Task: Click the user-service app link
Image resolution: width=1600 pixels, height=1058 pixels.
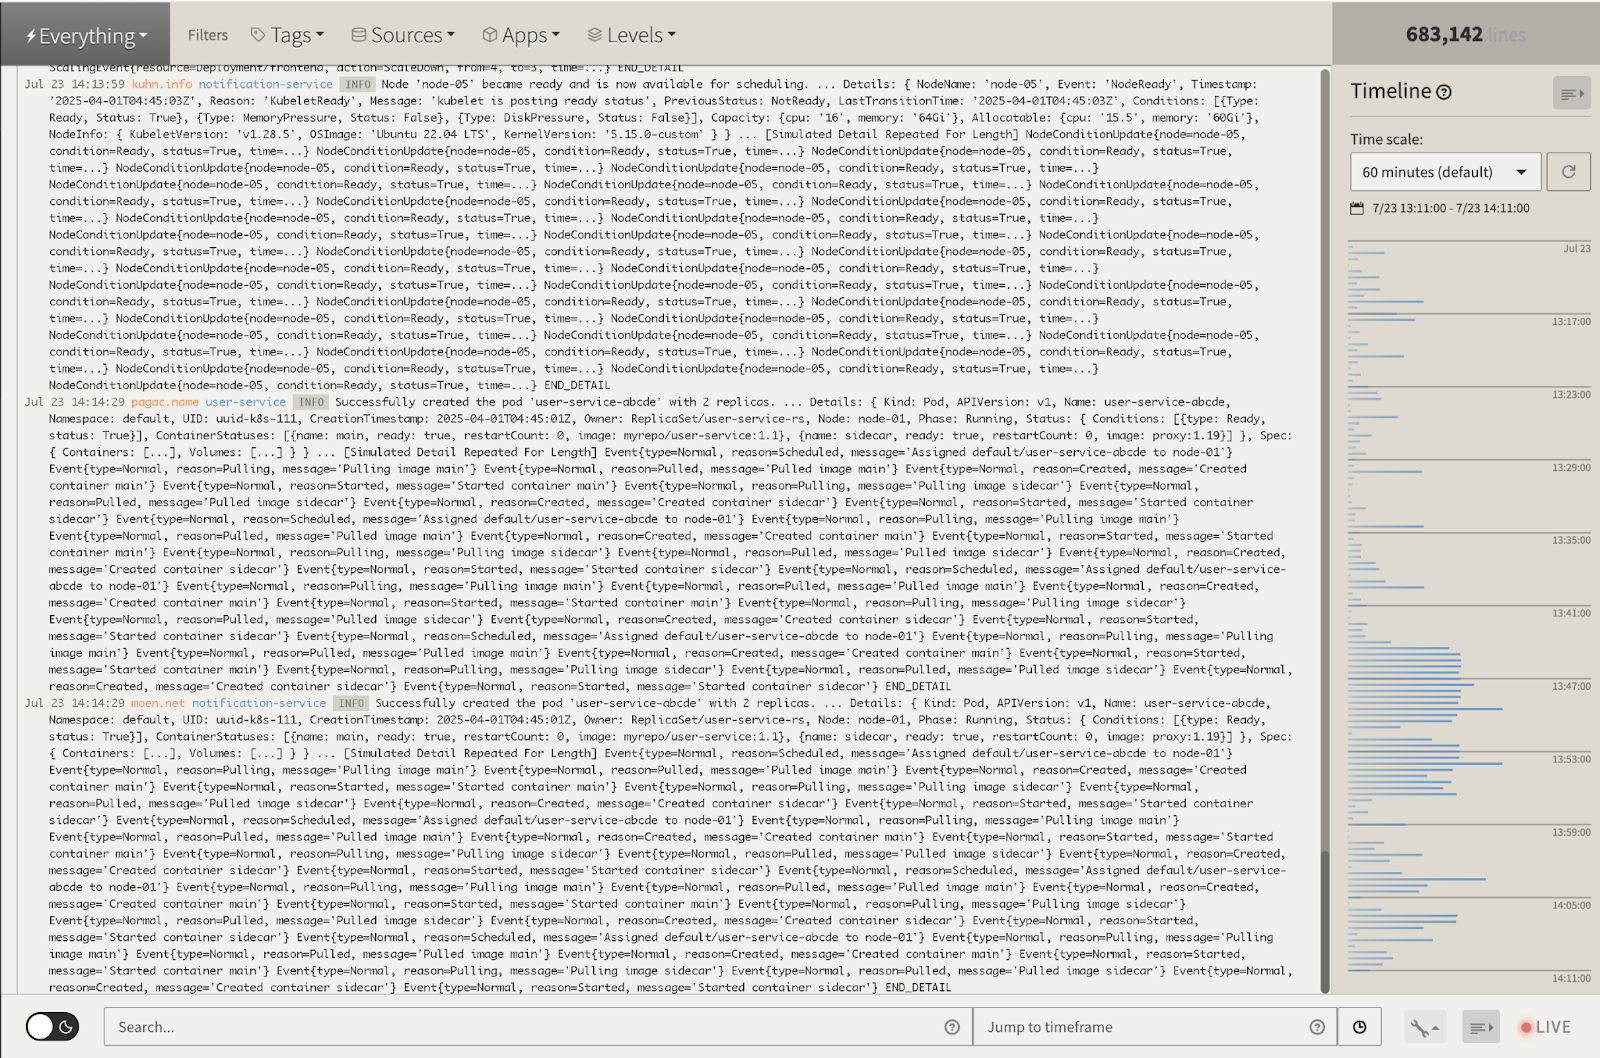Action: pos(245,402)
